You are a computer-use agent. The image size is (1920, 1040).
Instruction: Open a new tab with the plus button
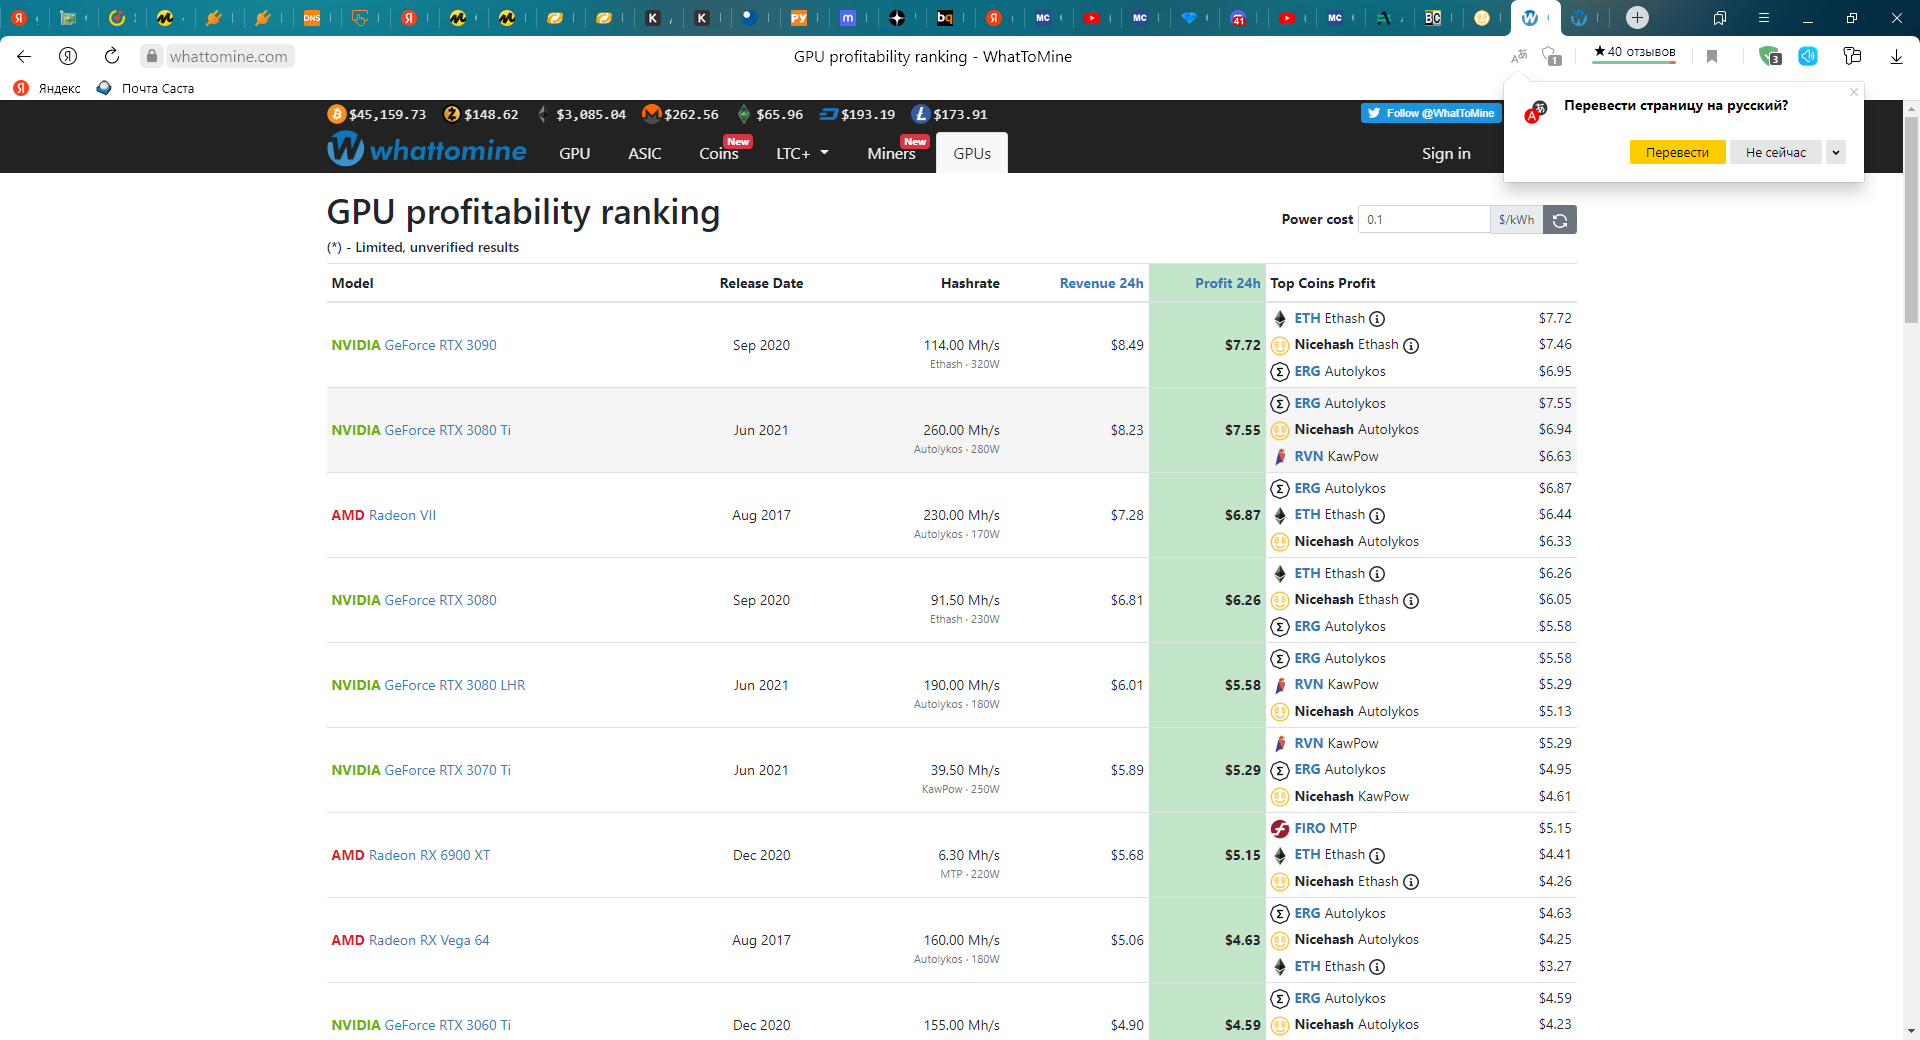(x=1637, y=17)
